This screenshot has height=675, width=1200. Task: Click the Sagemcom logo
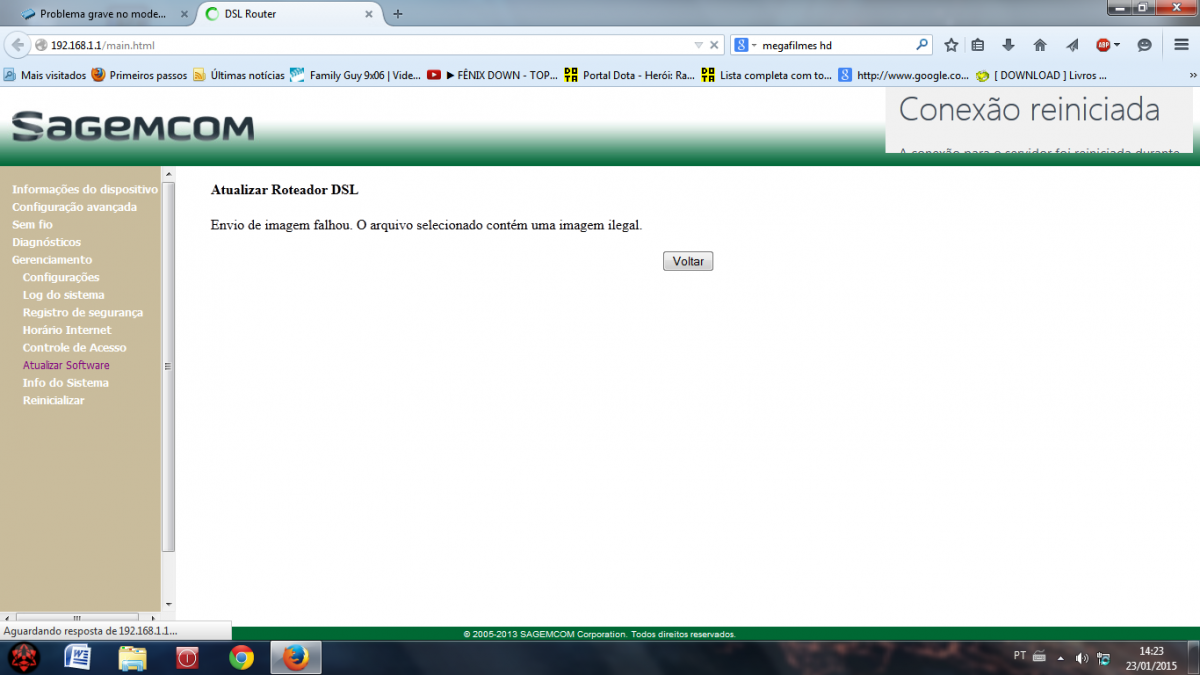[x=133, y=127]
